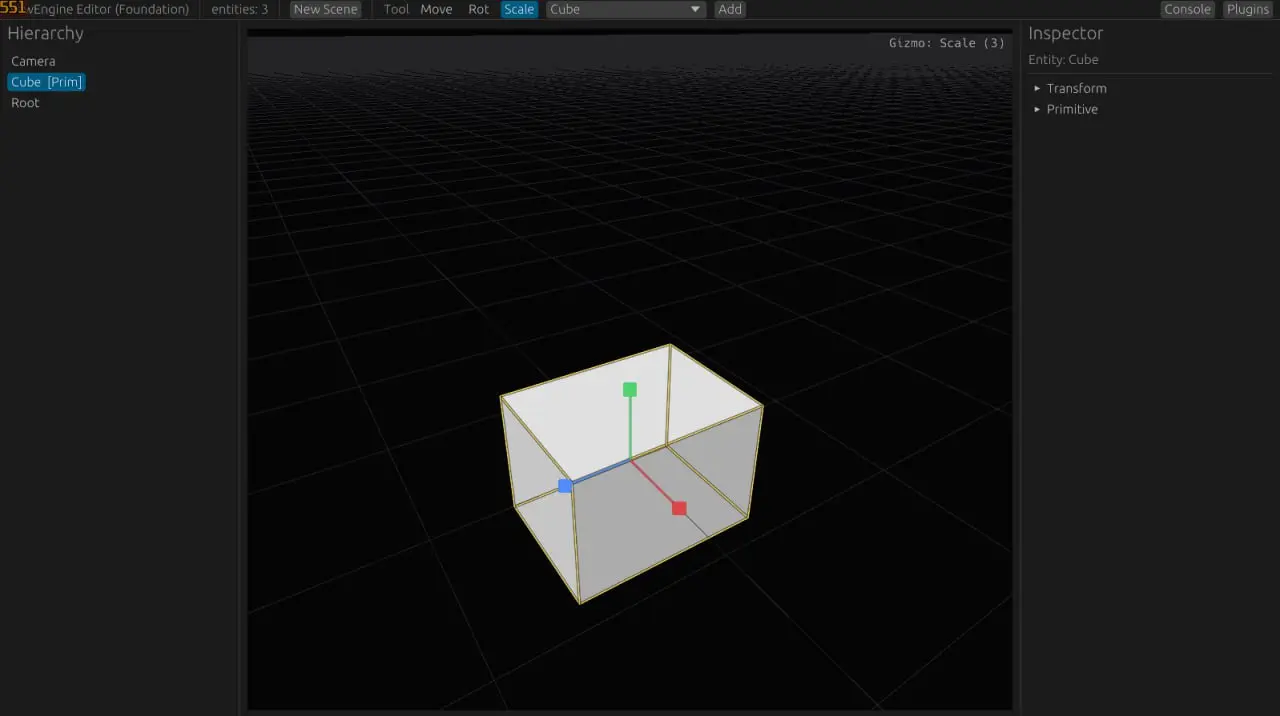Select Camera in the Hierarchy panel
This screenshot has width=1280, height=716.
[x=33, y=61]
